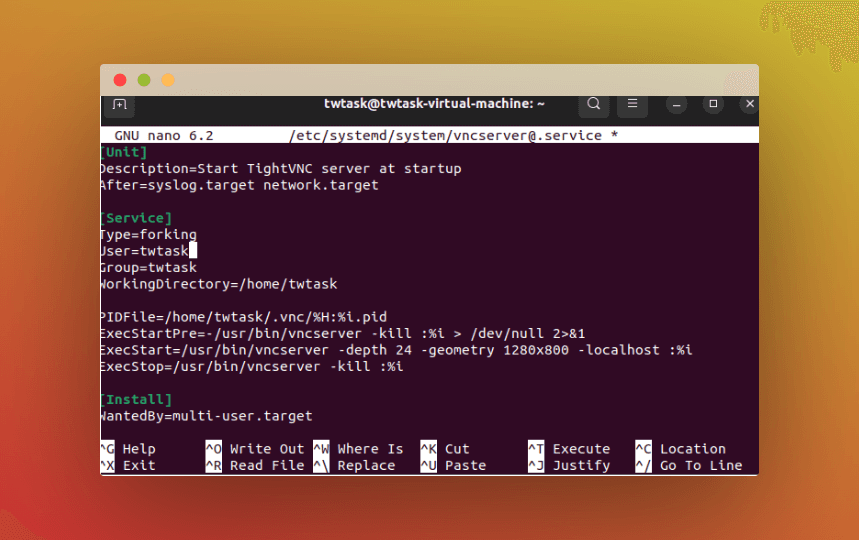The height and width of the screenshot is (540, 859).
Task: Open the terminal hamburger menu
Action: [x=632, y=104]
